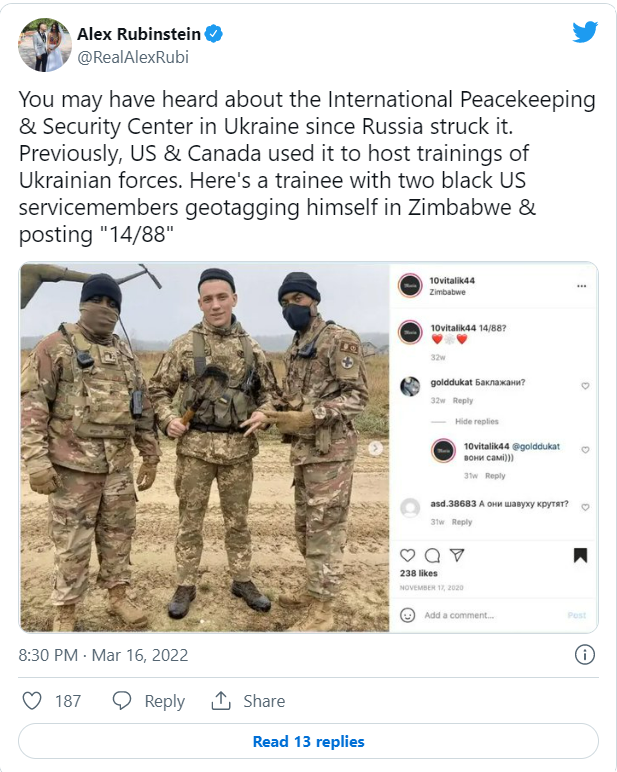
Task: Click the Twitter bird logo
Action: [585, 32]
